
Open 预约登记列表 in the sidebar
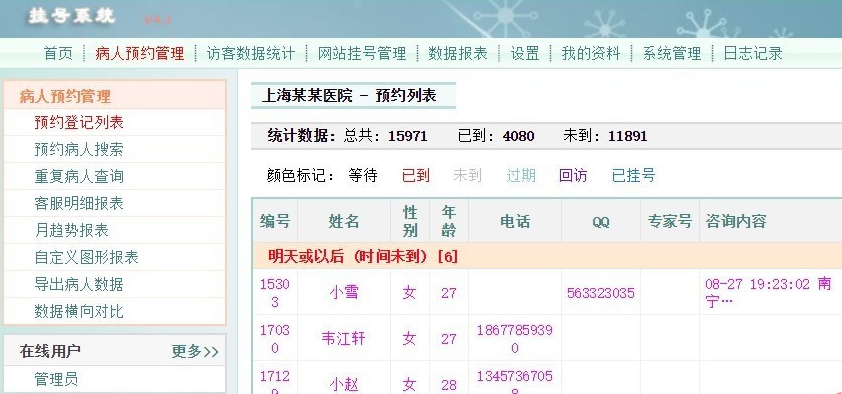[79, 122]
